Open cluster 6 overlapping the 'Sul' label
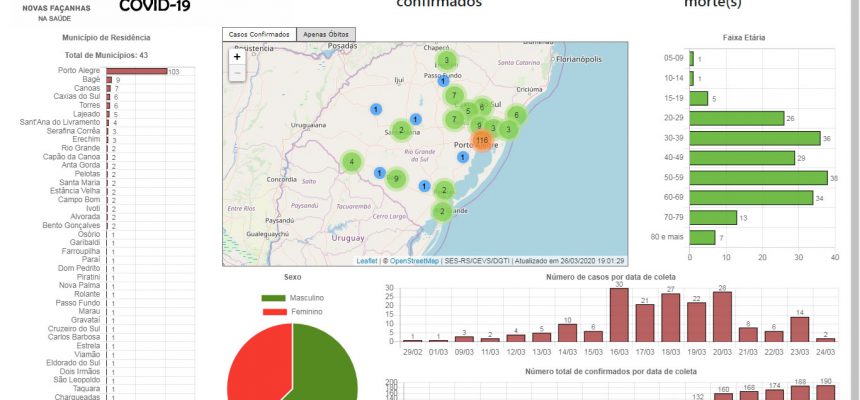Viewport: 860px width, 400px height. tap(482, 107)
